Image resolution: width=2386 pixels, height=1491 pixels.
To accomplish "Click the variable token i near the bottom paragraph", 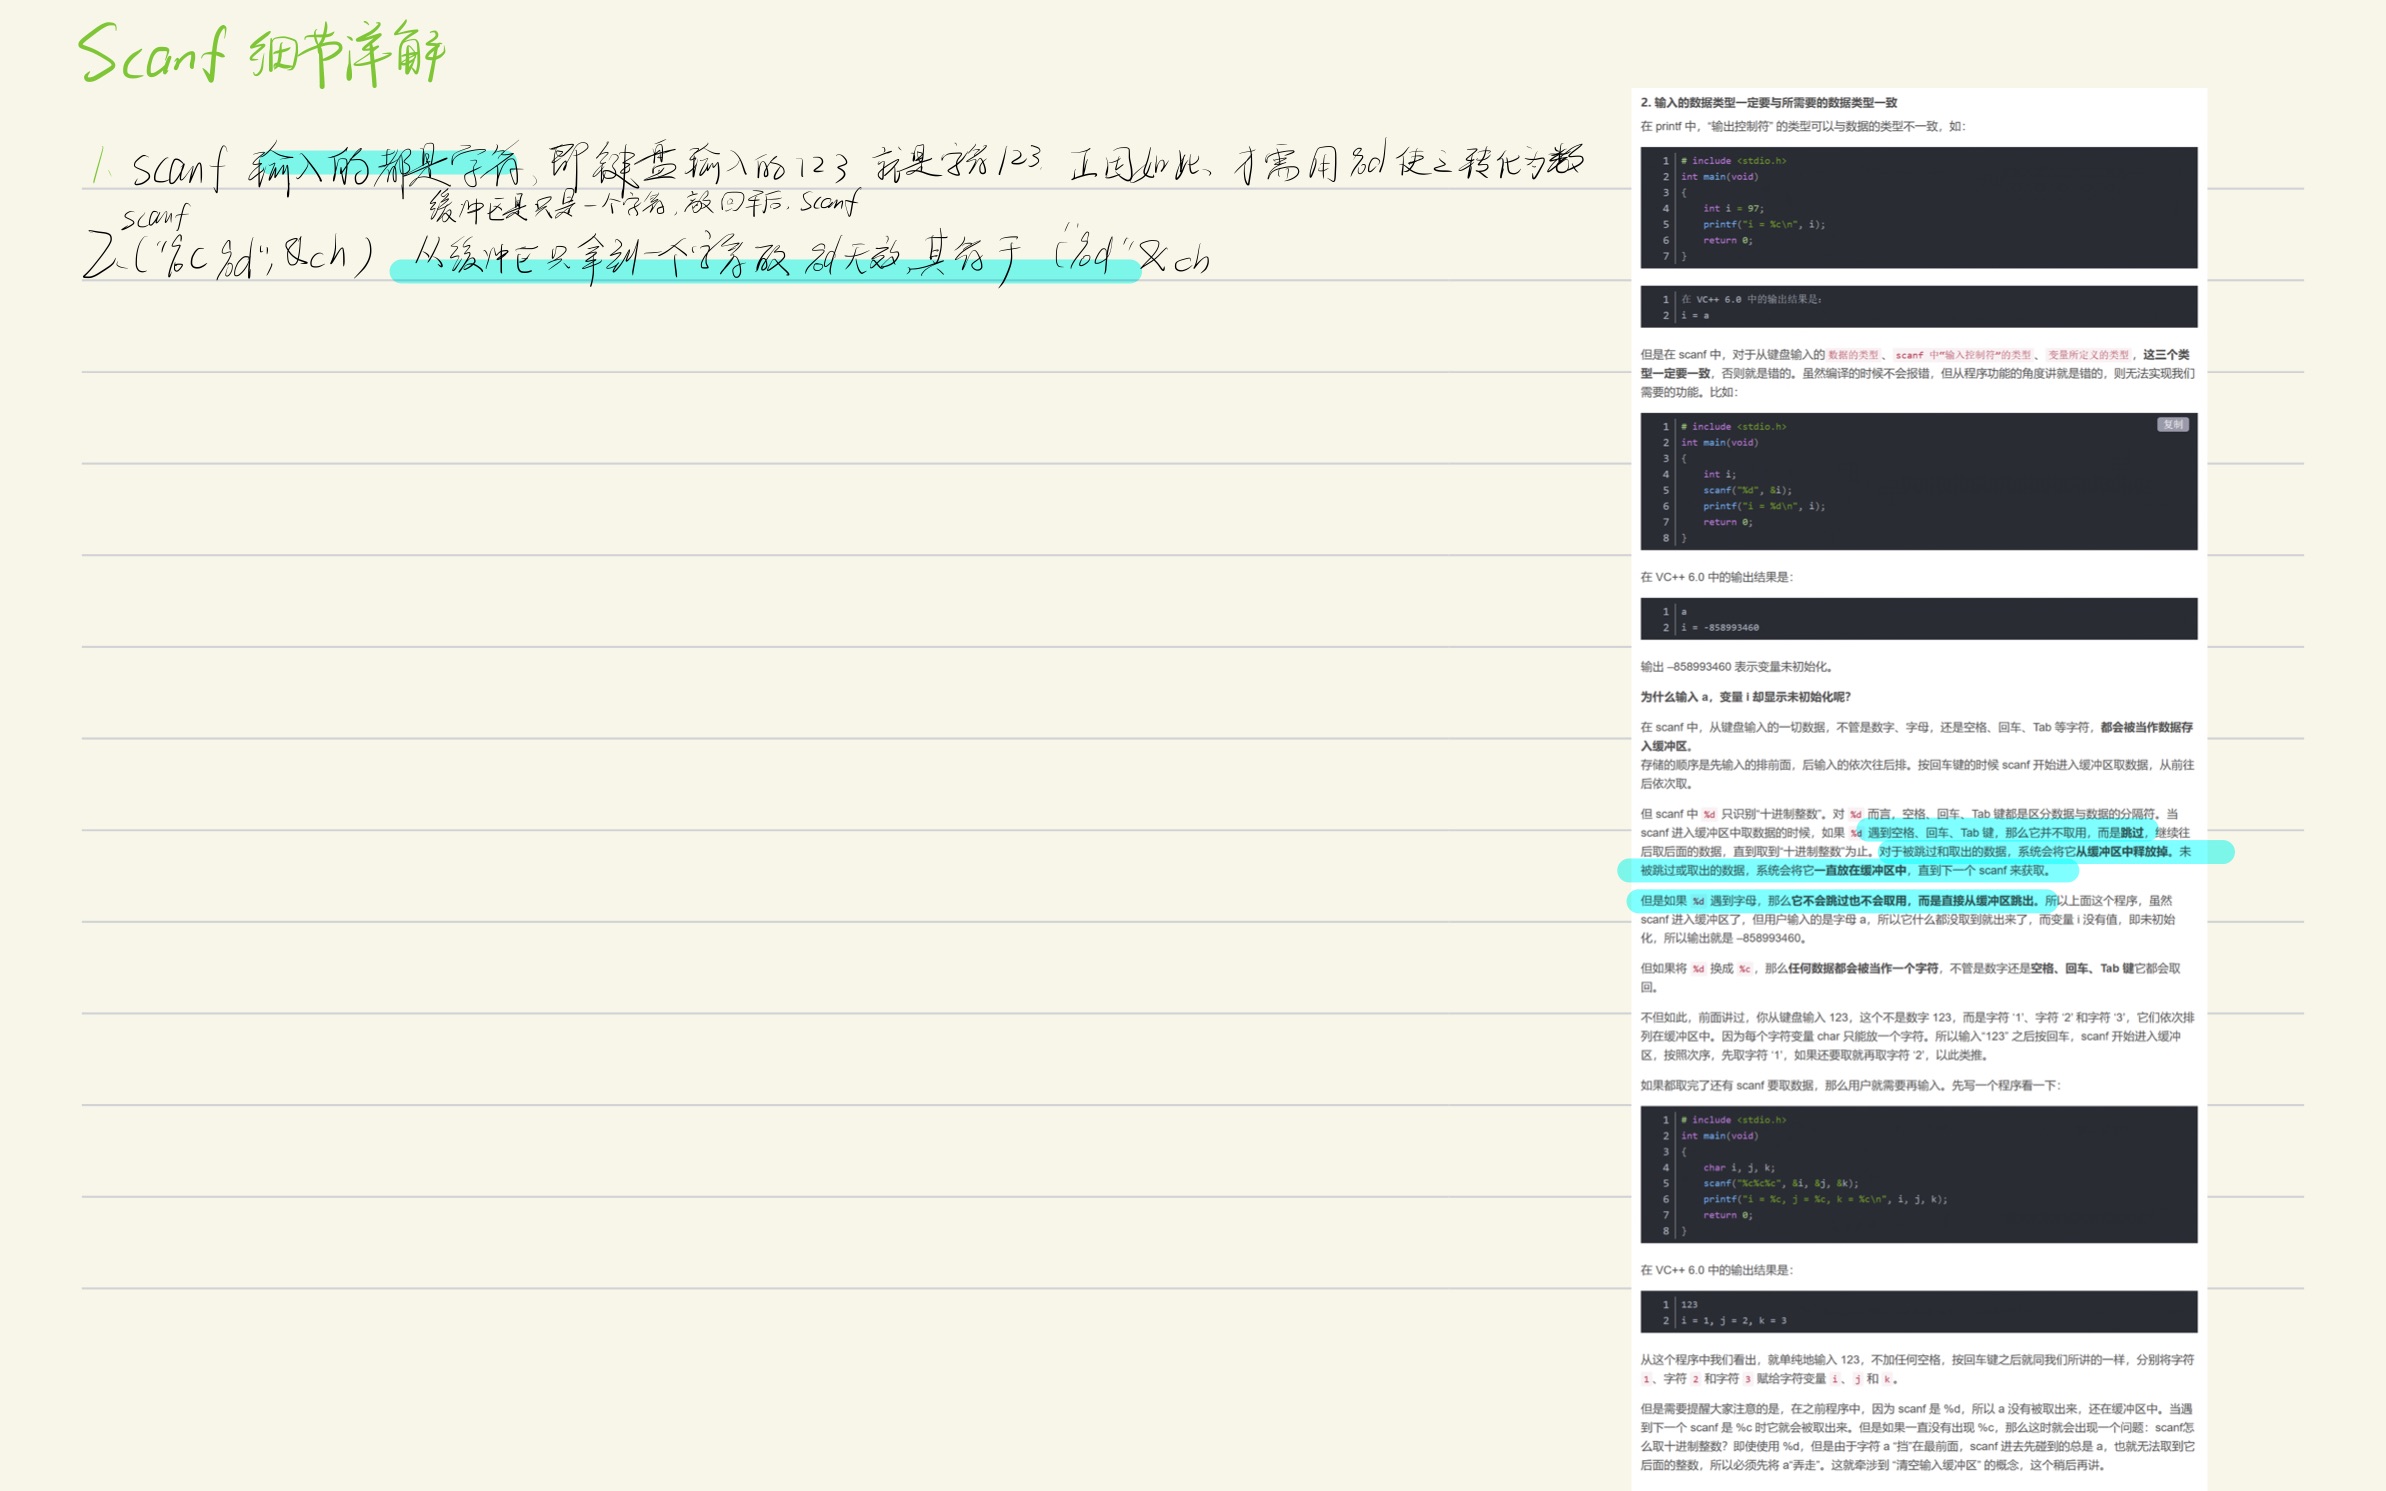I will [1834, 1378].
